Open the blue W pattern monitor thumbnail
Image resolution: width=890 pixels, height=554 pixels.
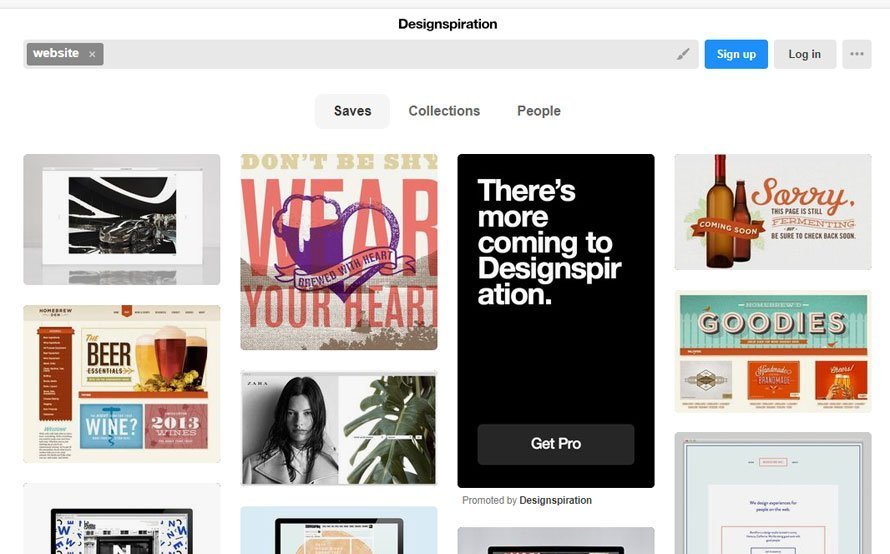(x=121, y=519)
